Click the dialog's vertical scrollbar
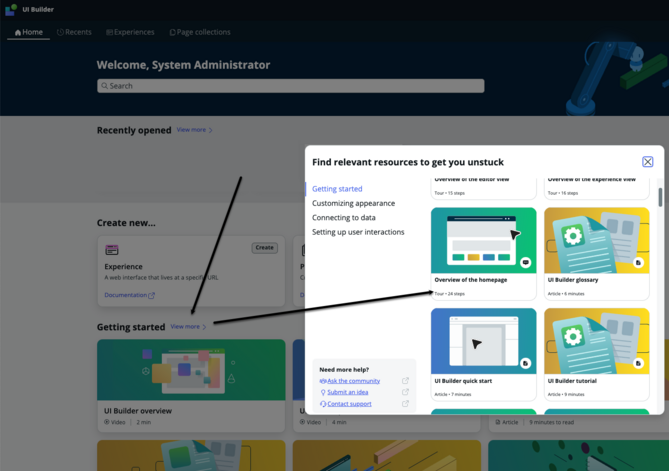 660,197
